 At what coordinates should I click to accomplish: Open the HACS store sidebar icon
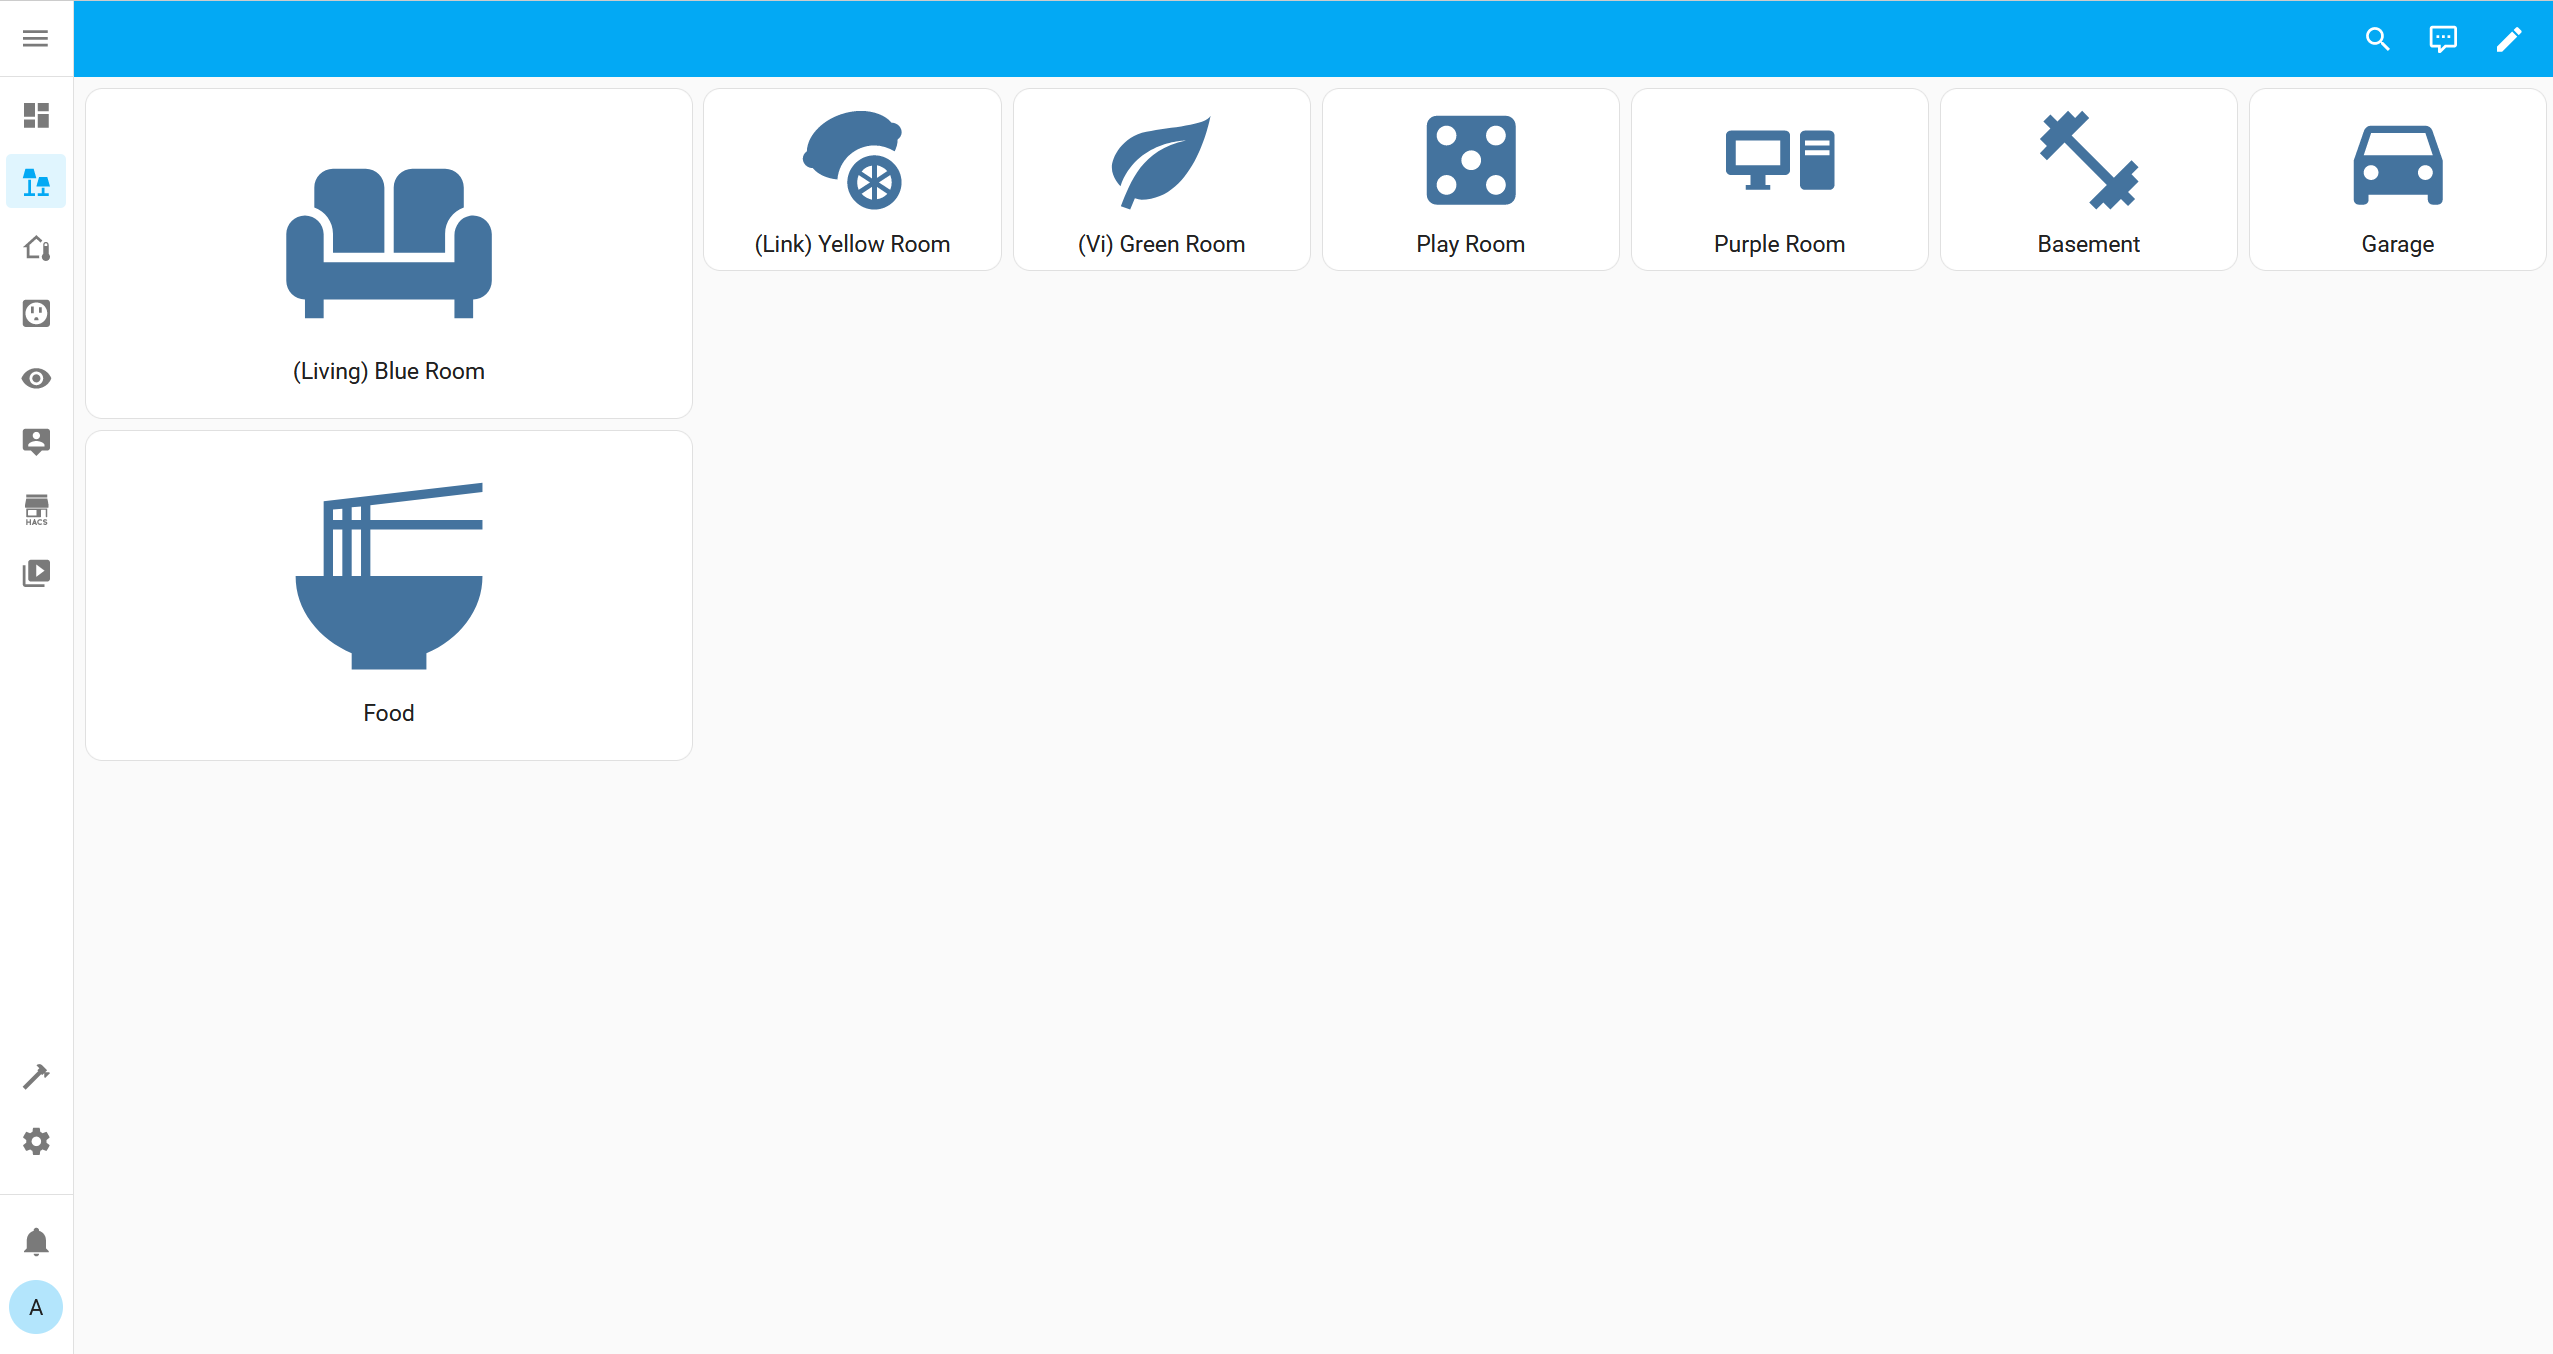pos(36,509)
